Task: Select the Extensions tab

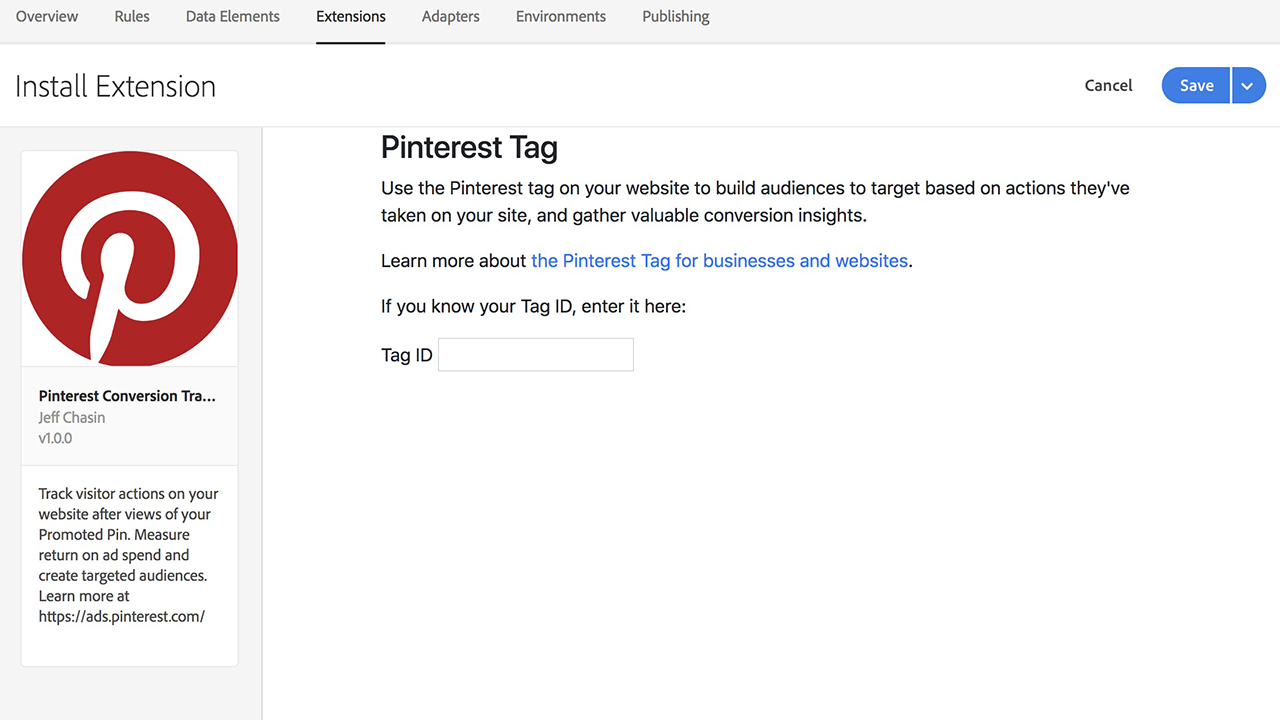Action: 350,17
